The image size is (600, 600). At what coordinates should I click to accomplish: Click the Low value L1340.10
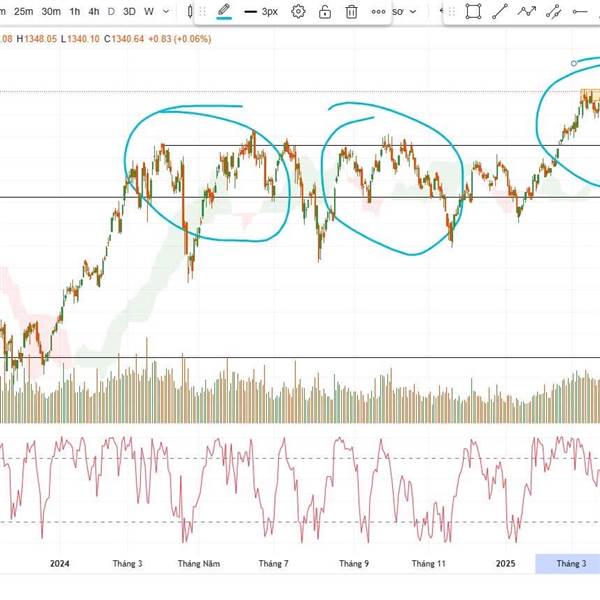coord(80,39)
